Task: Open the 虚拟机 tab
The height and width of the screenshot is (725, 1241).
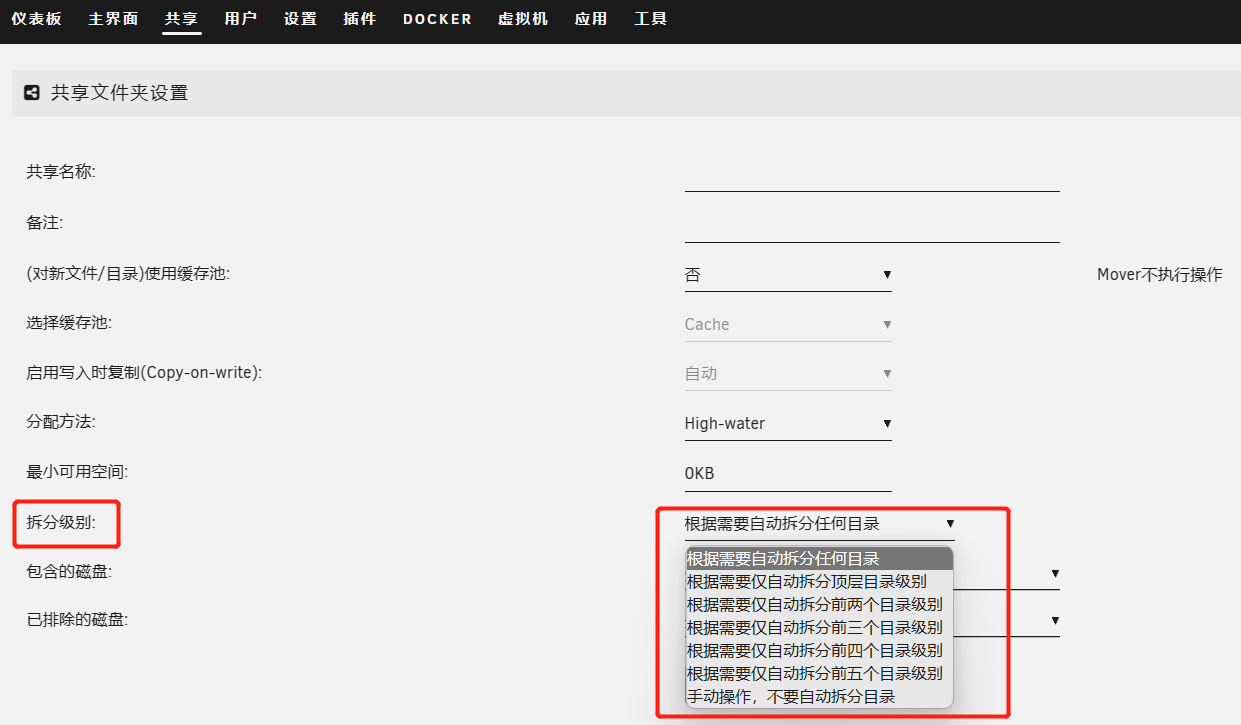Action: click(x=523, y=19)
